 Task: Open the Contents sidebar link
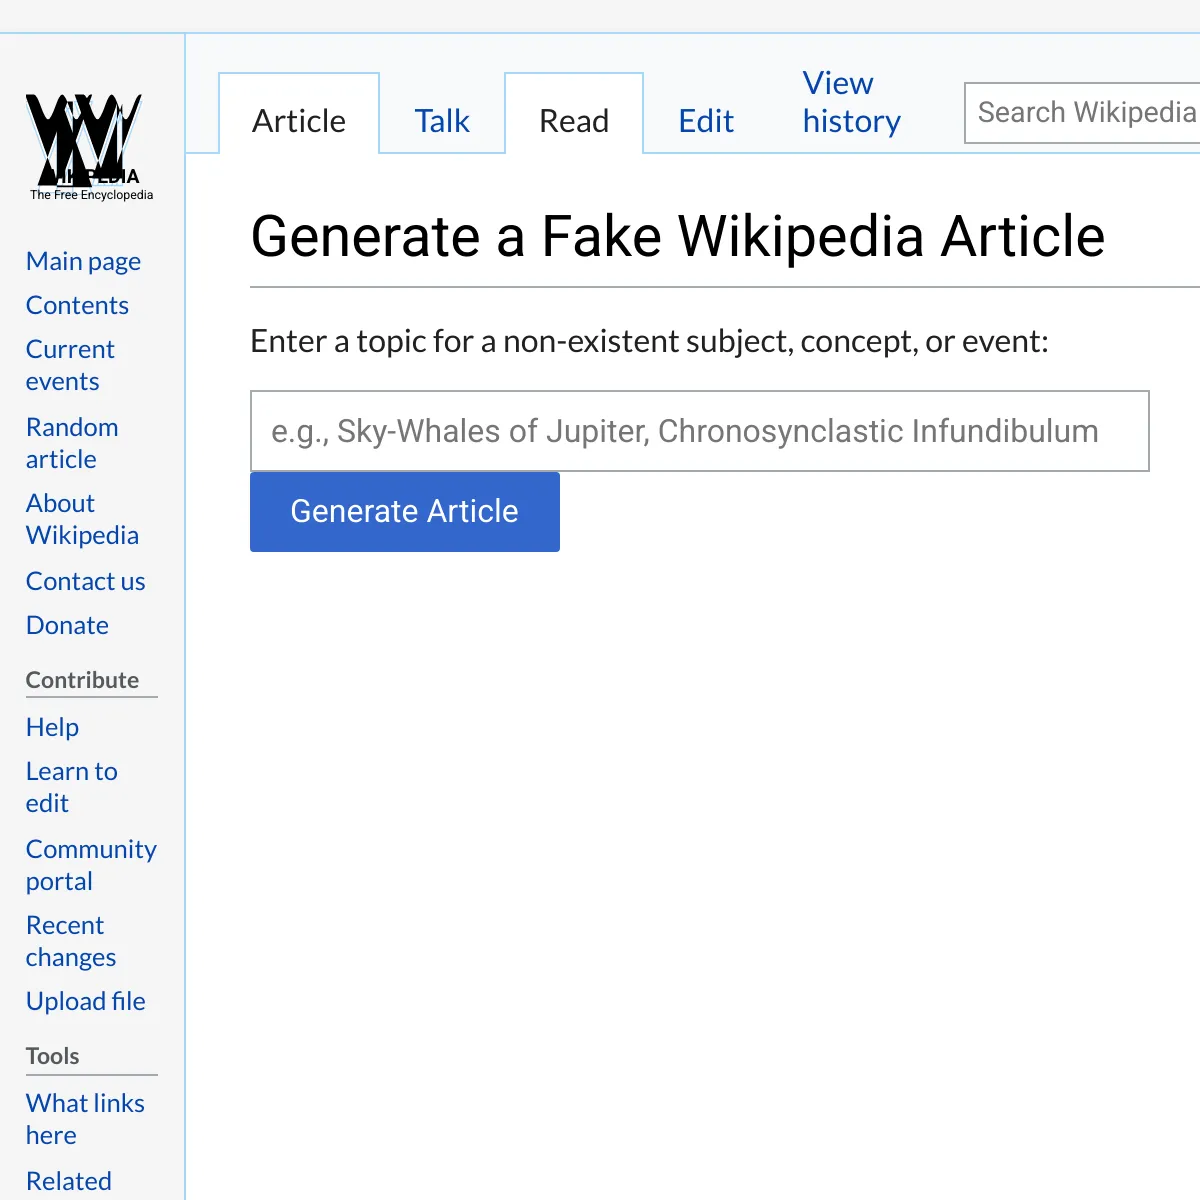(x=77, y=305)
